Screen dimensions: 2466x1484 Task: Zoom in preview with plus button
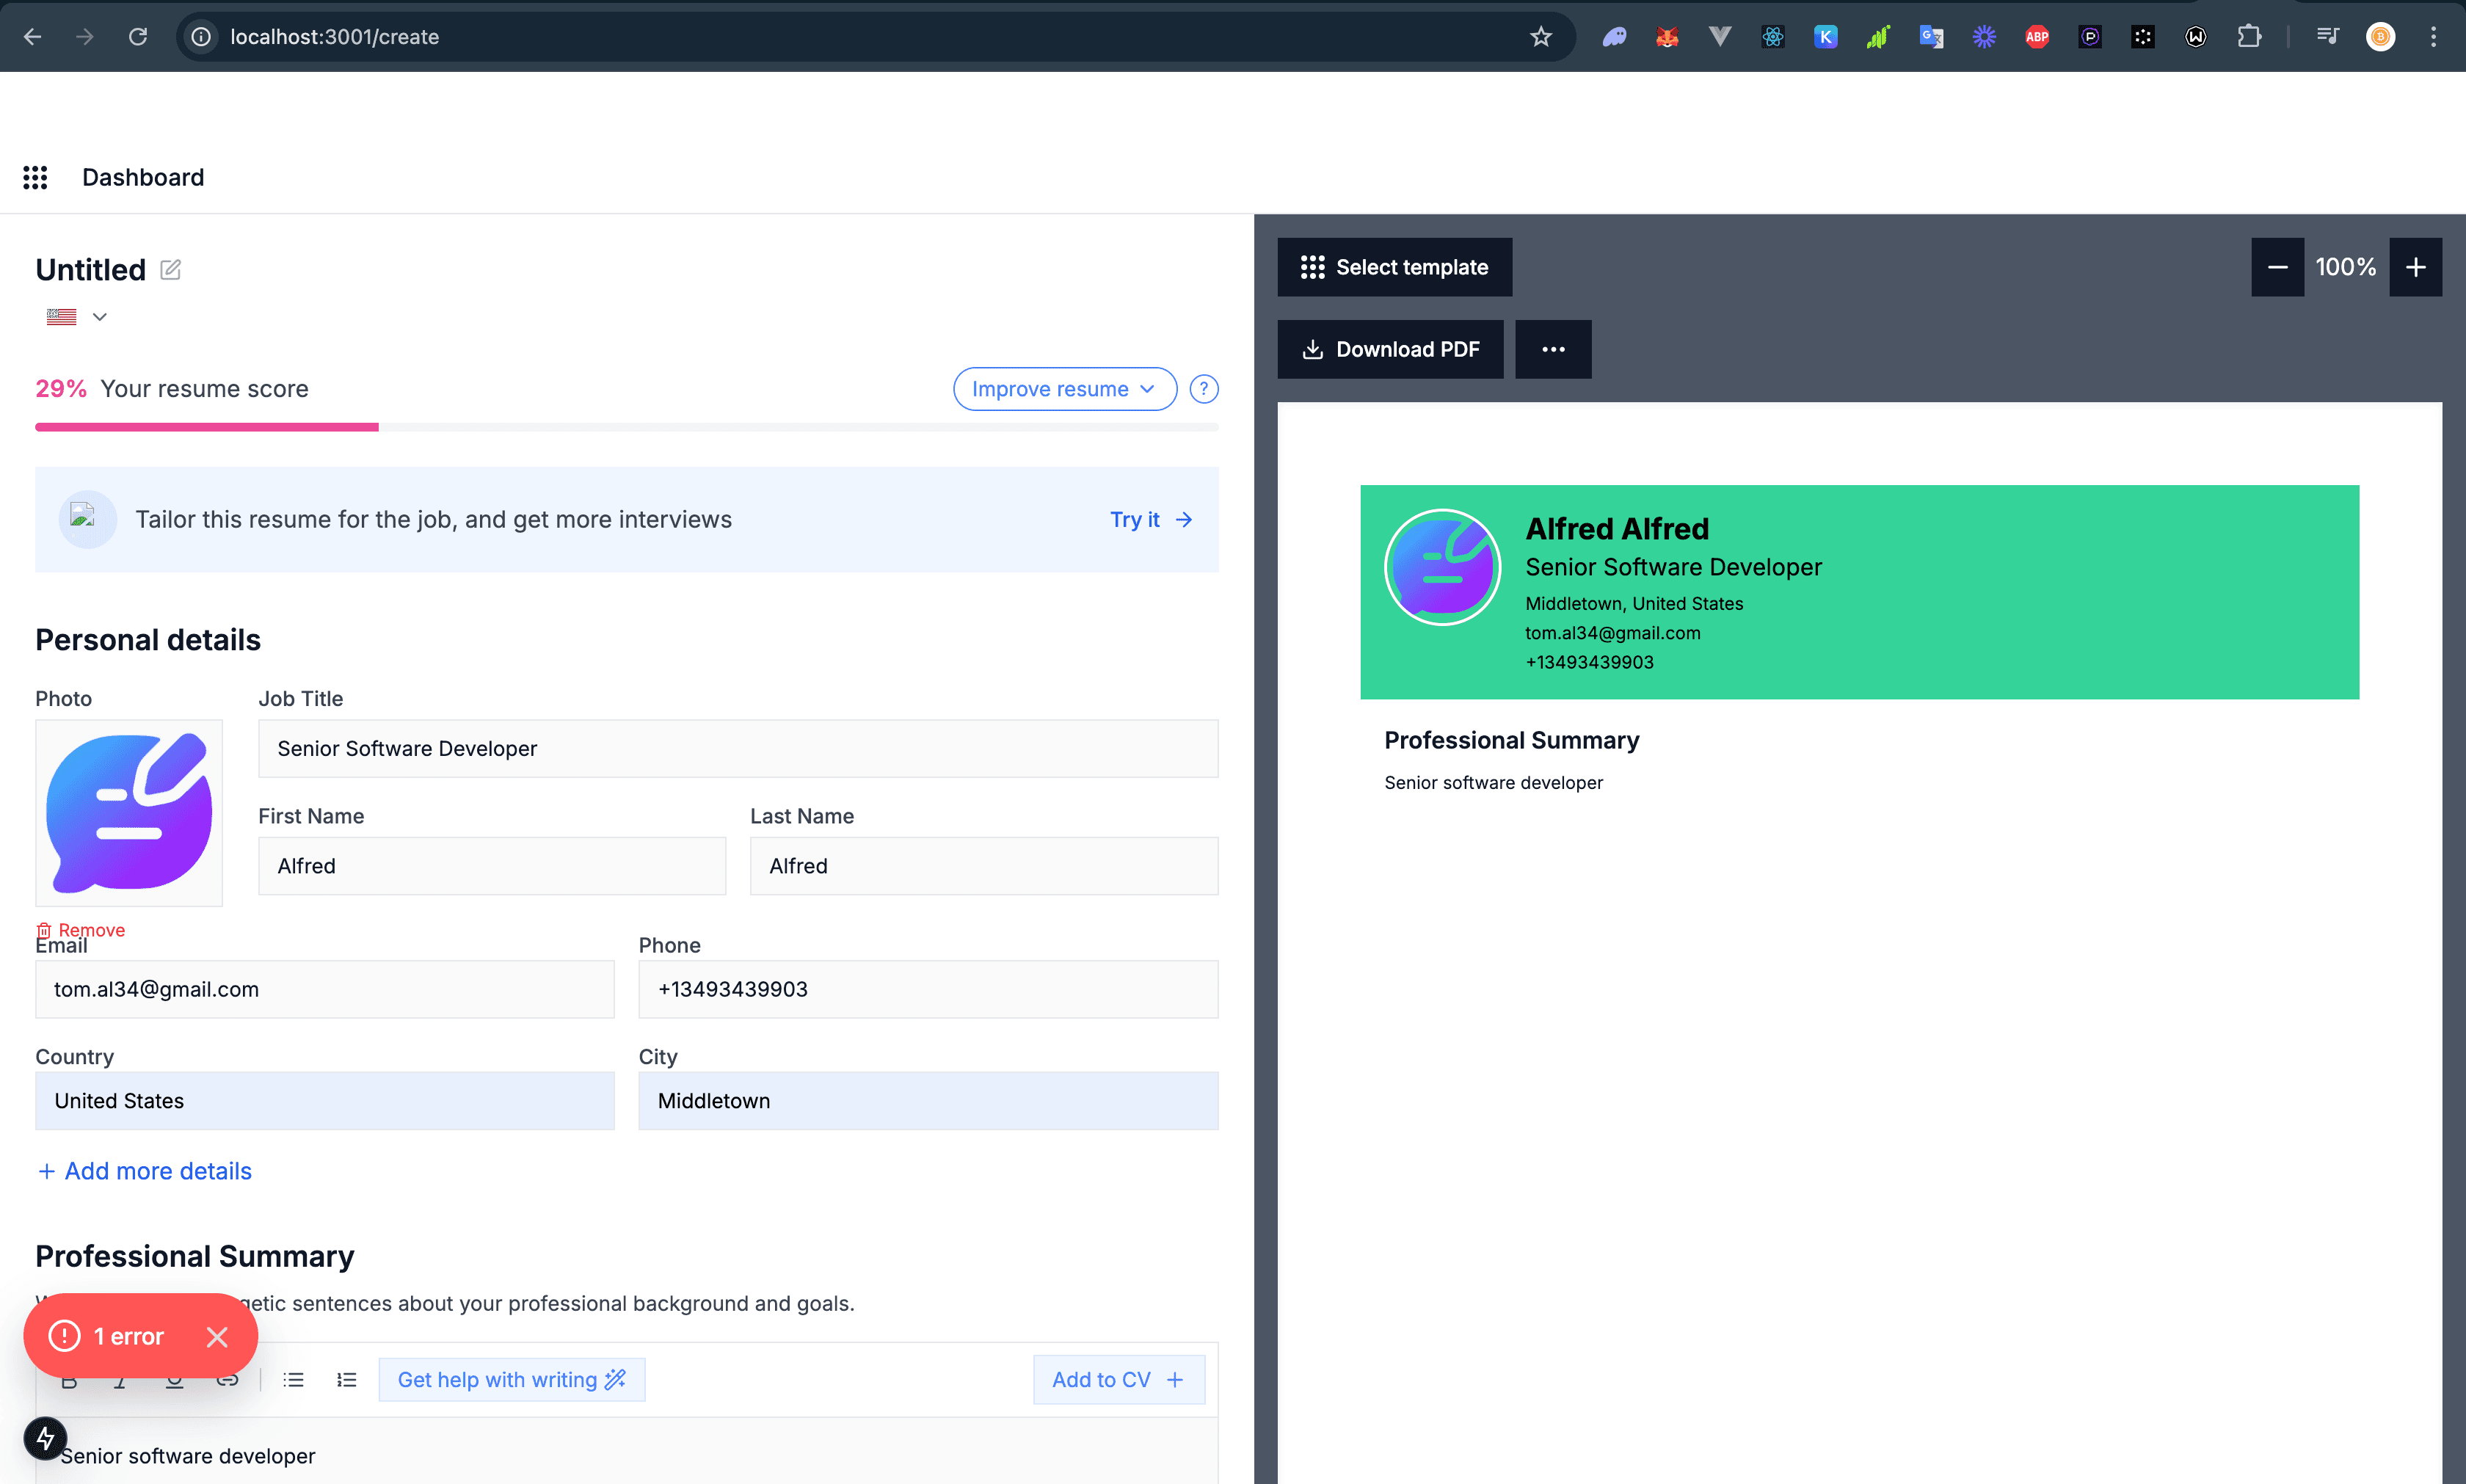[2415, 267]
